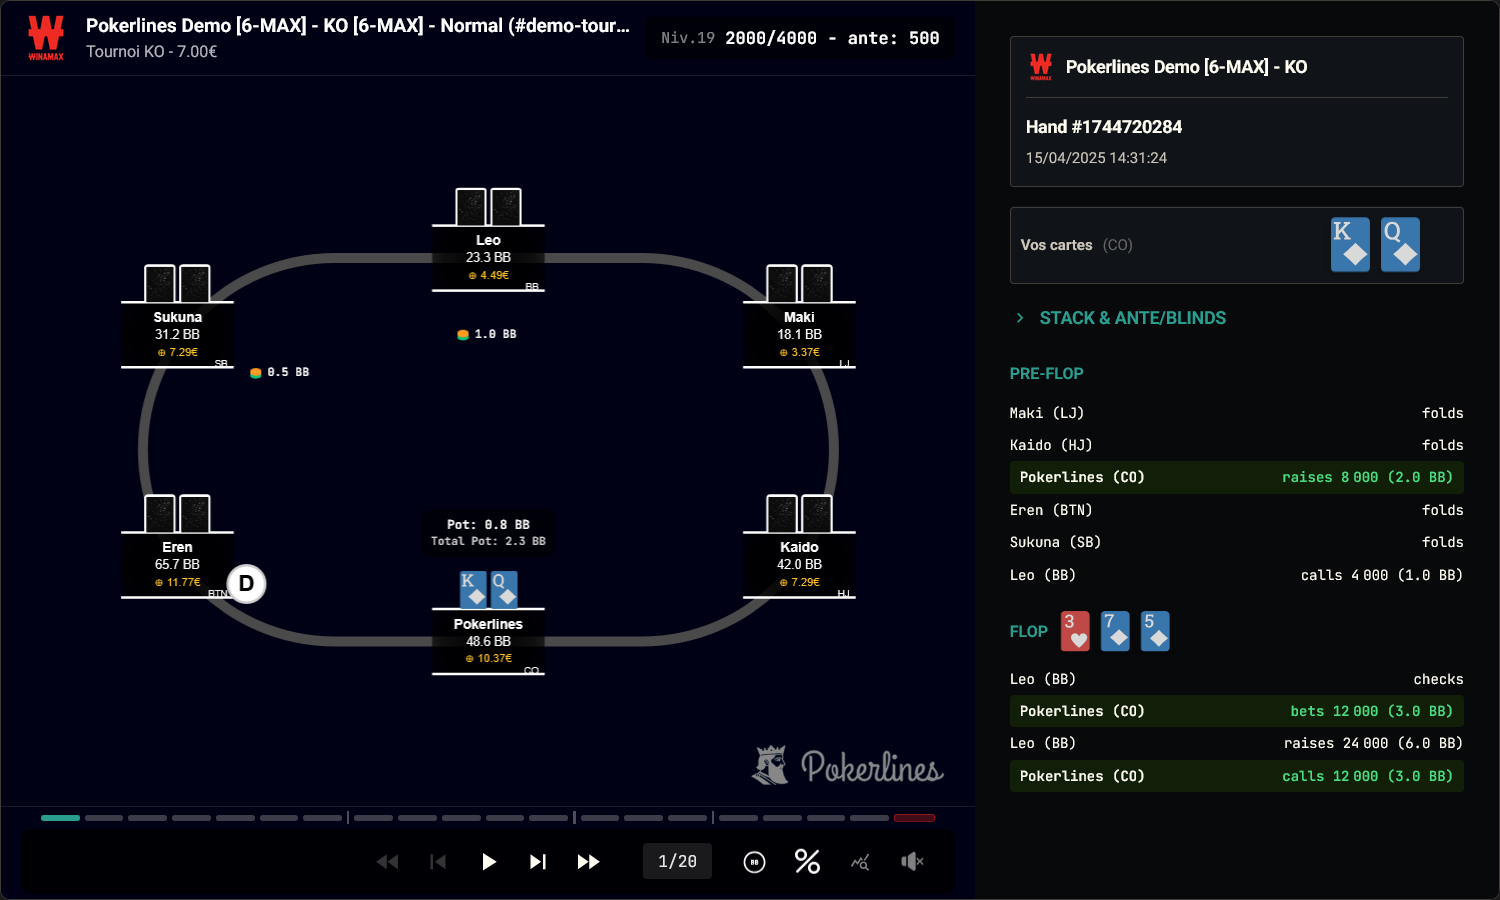Screen dimensions: 1500x900
Task: Click the Winamax logo in the hand info panel
Action: [x=1041, y=67]
